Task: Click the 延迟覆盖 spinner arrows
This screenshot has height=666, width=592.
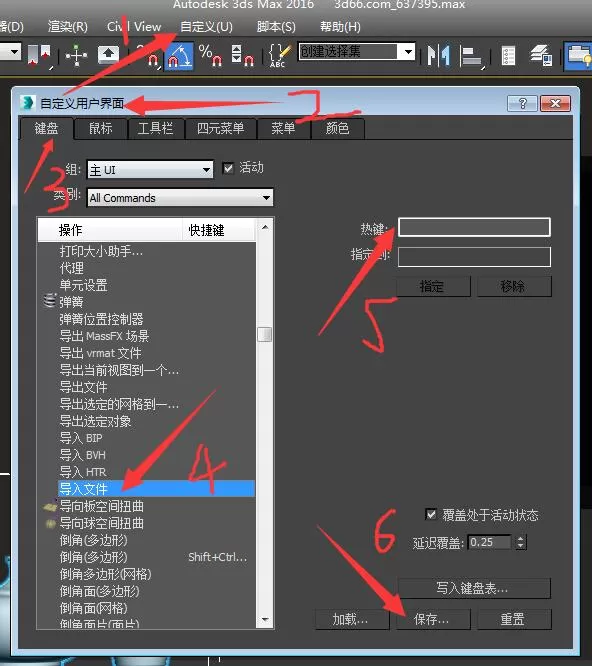Action: coord(521,542)
